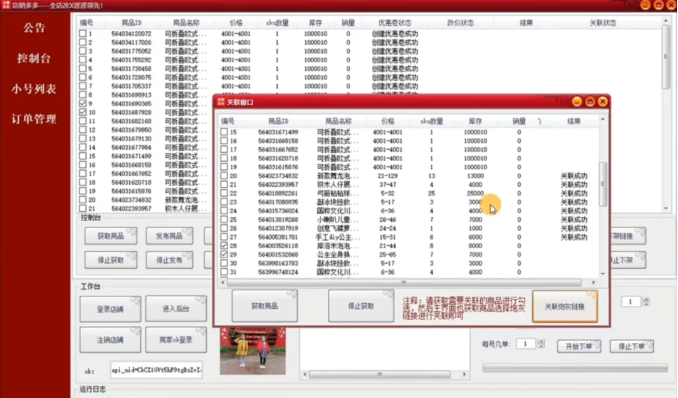678x398 pixels.
Task: Uncheck row 28 in 关联窗口 list
Action: 224,245
